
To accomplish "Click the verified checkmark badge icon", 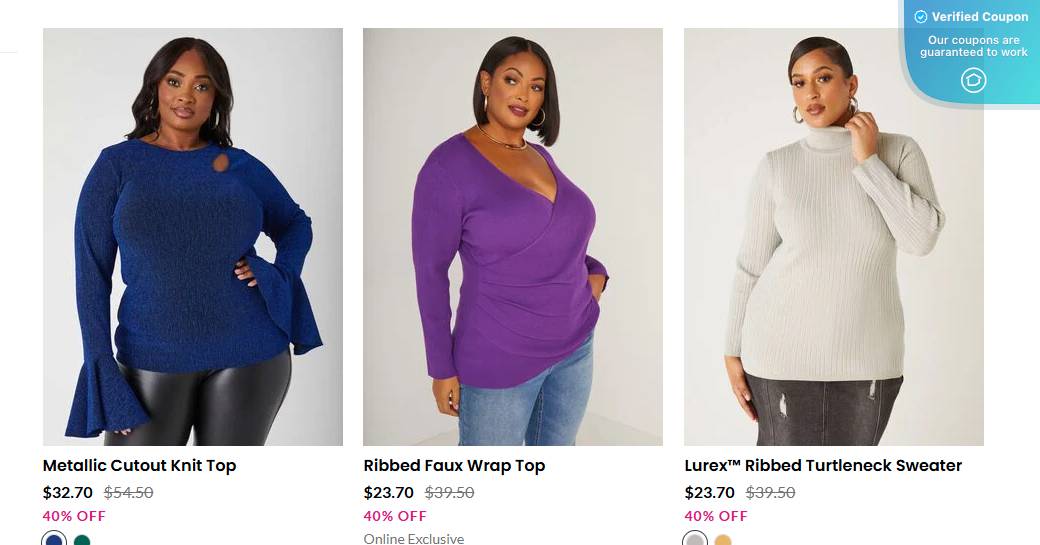I will tap(920, 17).
